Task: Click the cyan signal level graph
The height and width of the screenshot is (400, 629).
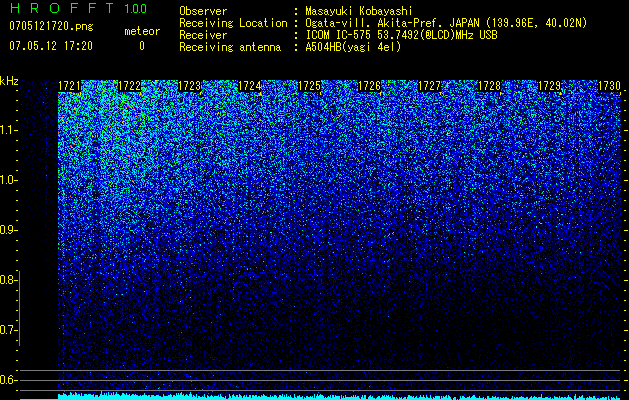Action: point(321,396)
